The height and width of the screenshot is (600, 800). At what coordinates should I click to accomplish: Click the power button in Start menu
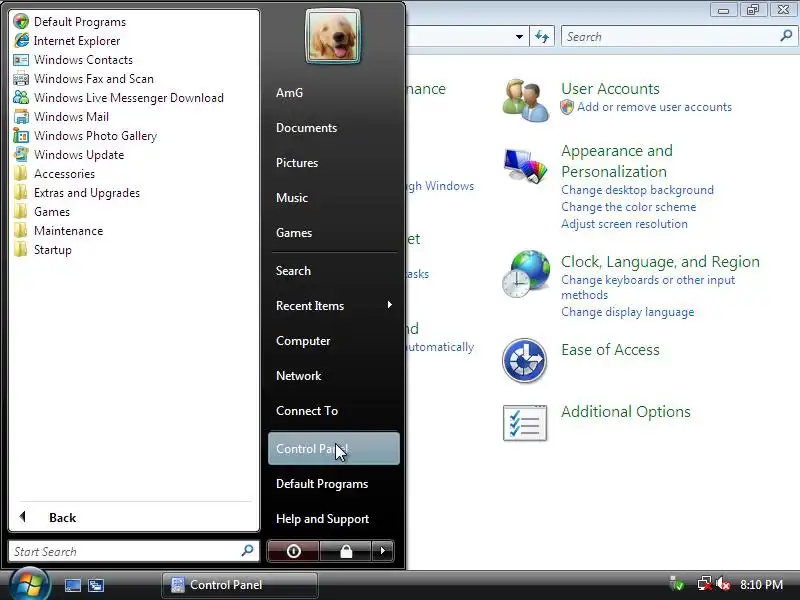[293, 551]
